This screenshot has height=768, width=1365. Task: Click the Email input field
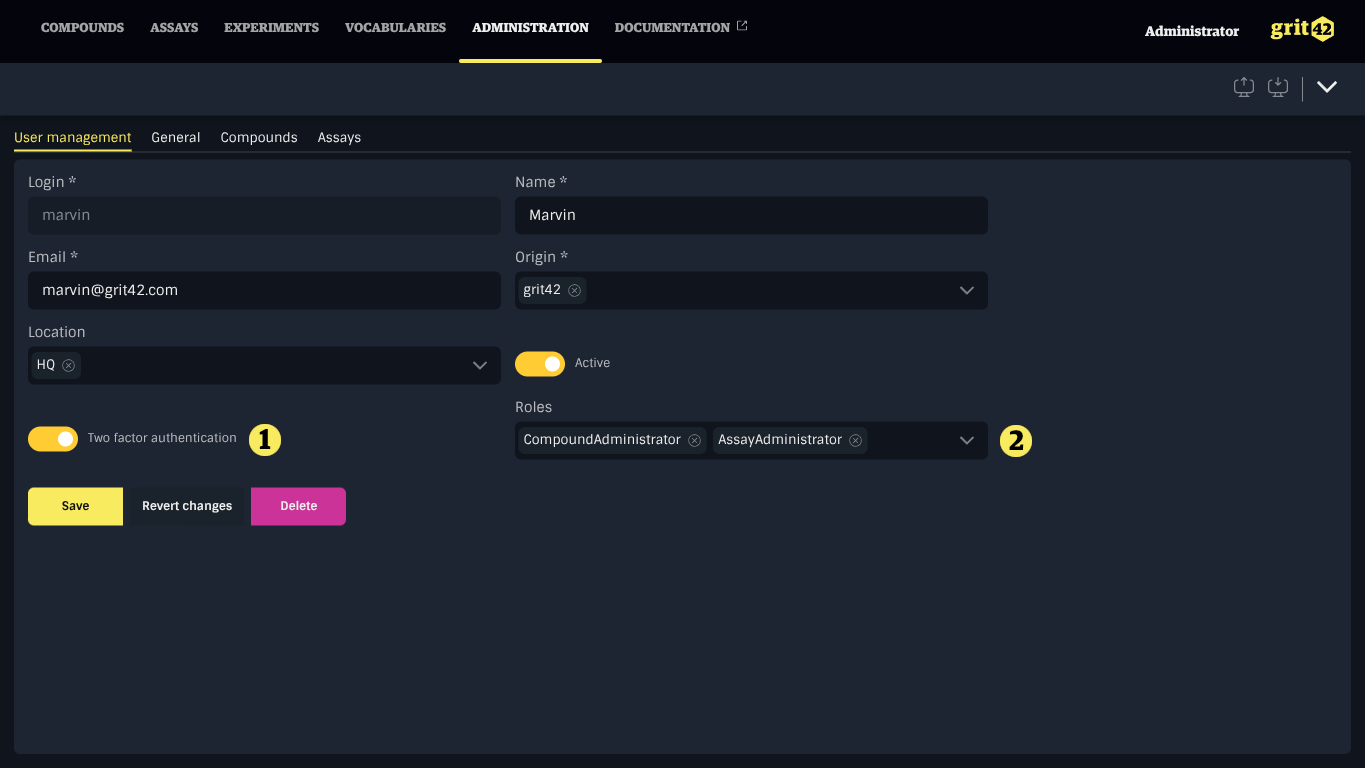[x=264, y=290]
